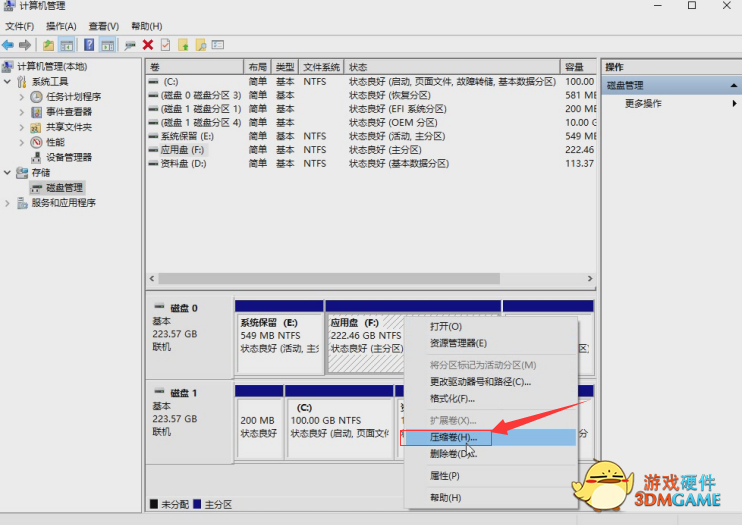The width and height of the screenshot is (742, 525).
Task: Select 资源管理器(E) in context menu
Action: (x=490, y=343)
